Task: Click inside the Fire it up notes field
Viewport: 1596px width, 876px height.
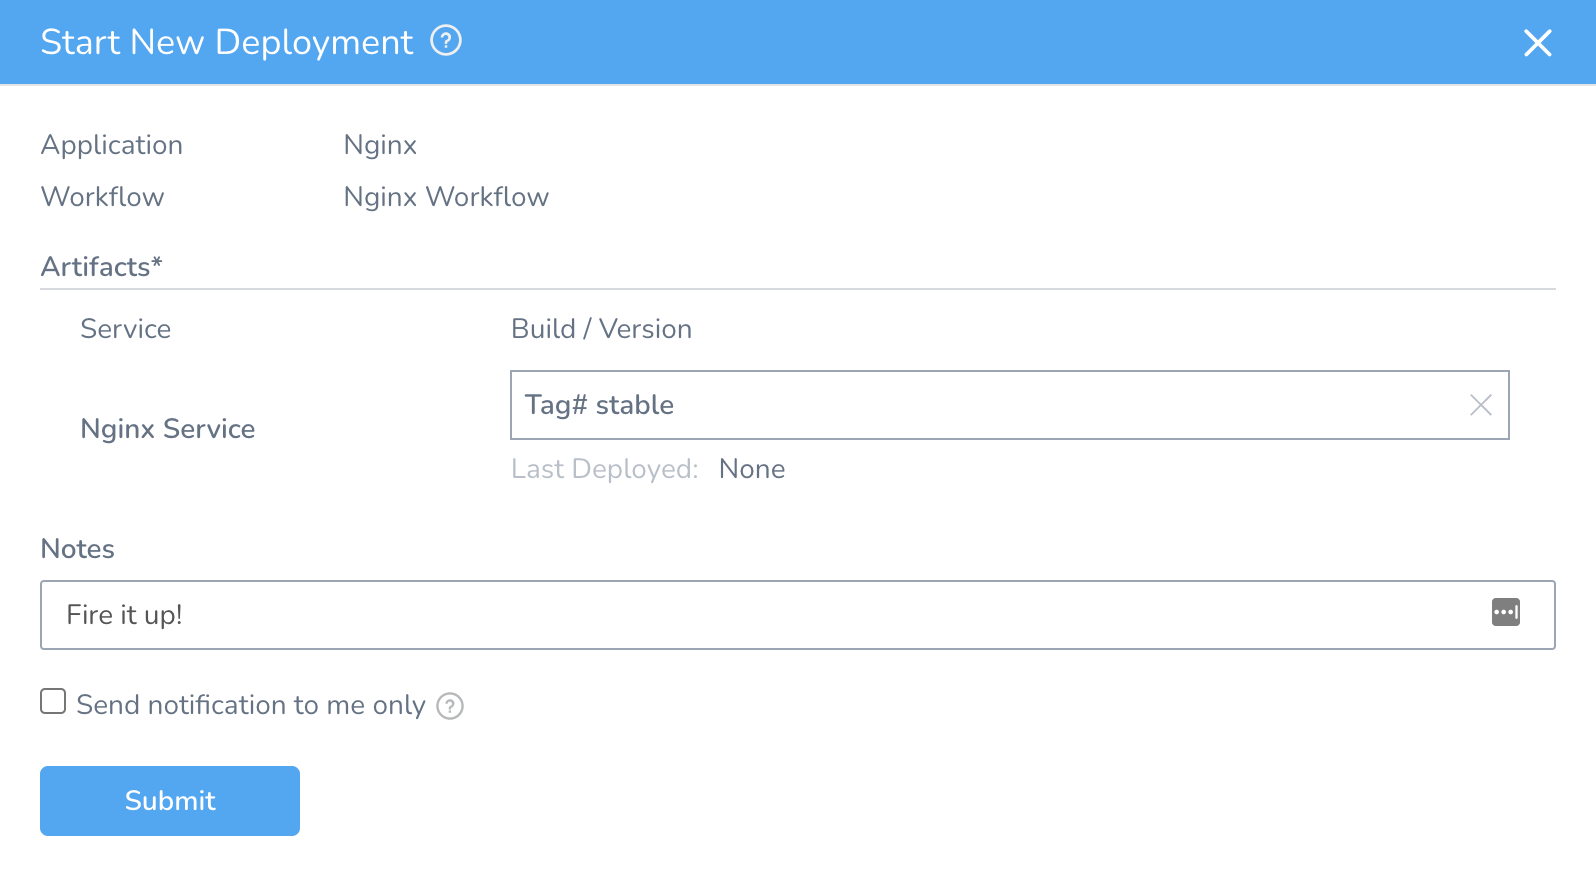Action: pyautogui.click(x=600, y=615)
